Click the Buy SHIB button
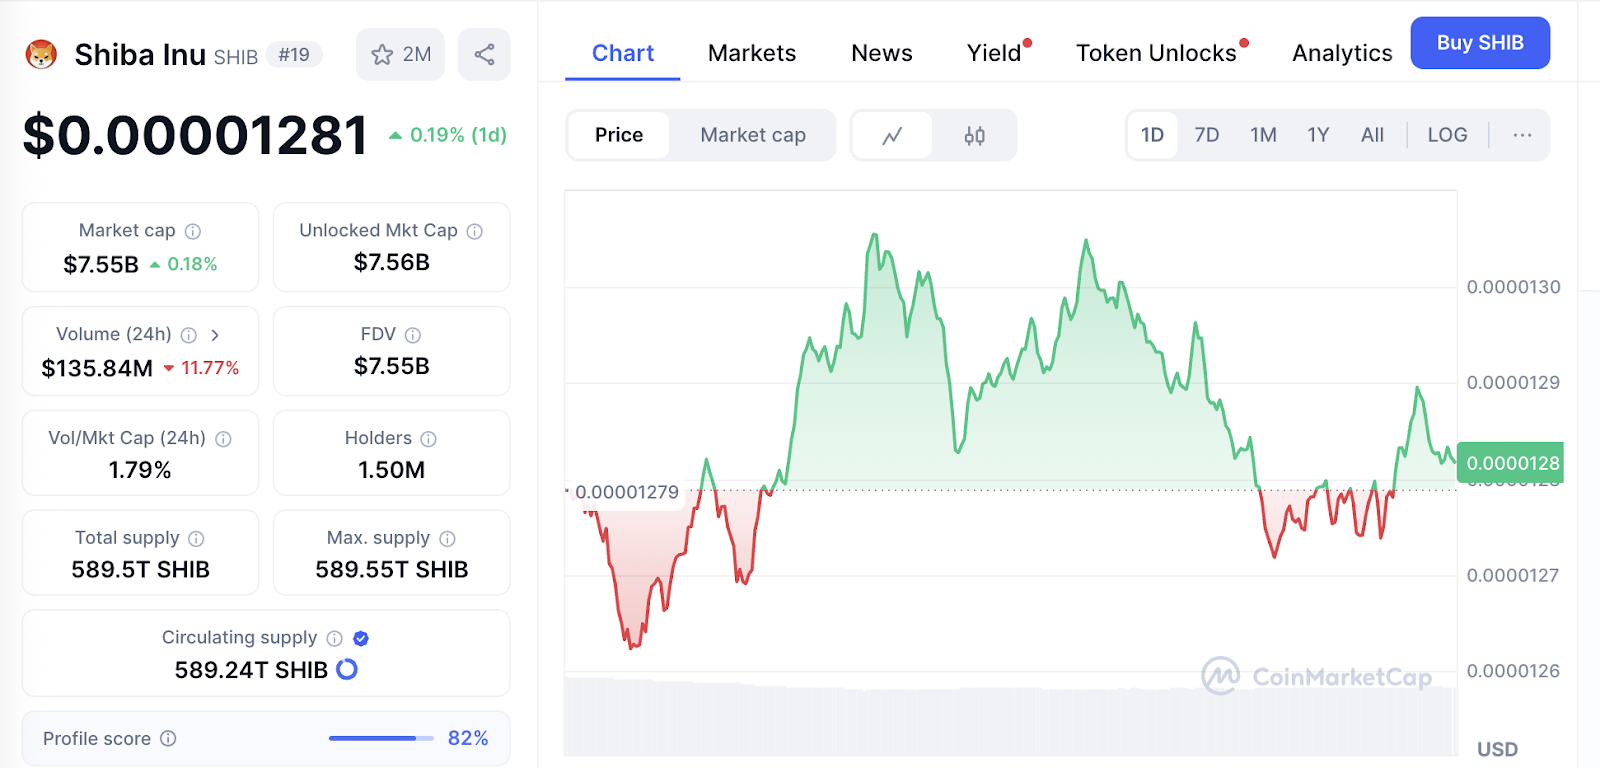 pyautogui.click(x=1480, y=43)
